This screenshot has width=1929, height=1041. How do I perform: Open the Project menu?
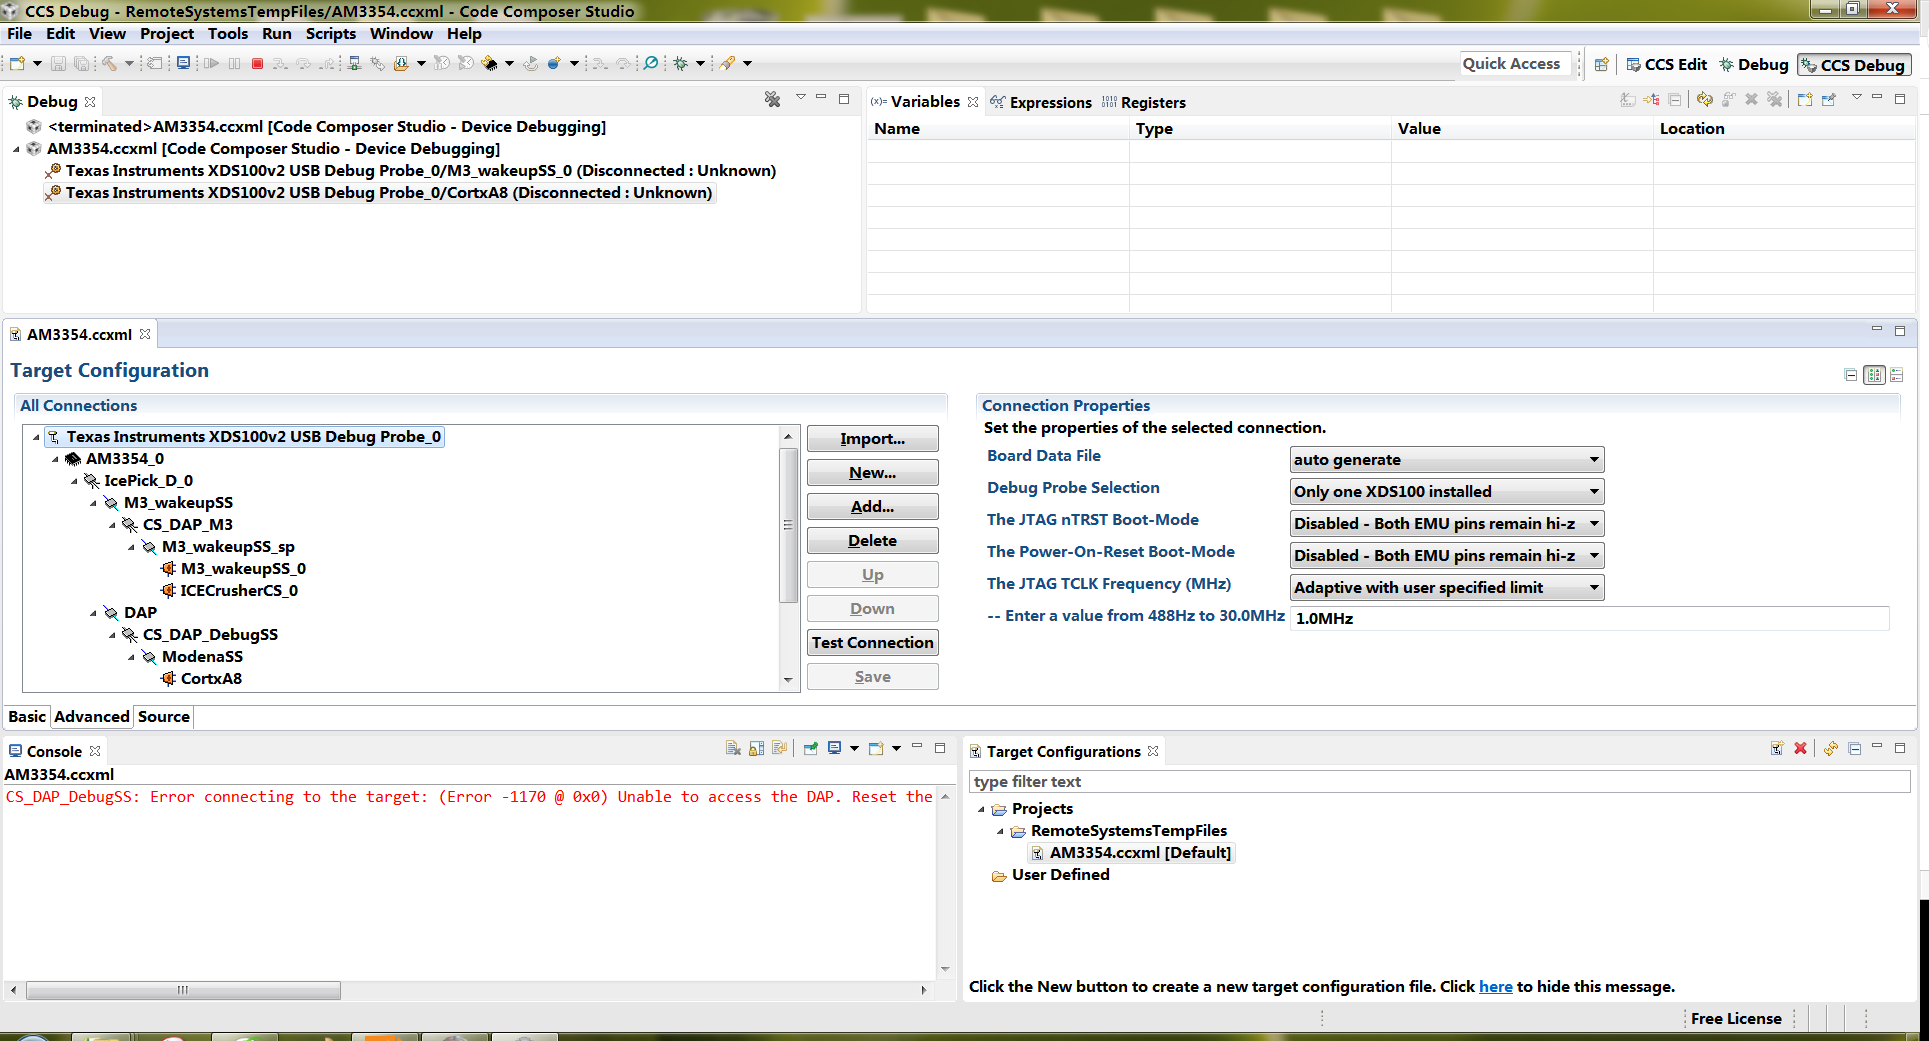click(x=167, y=34)
